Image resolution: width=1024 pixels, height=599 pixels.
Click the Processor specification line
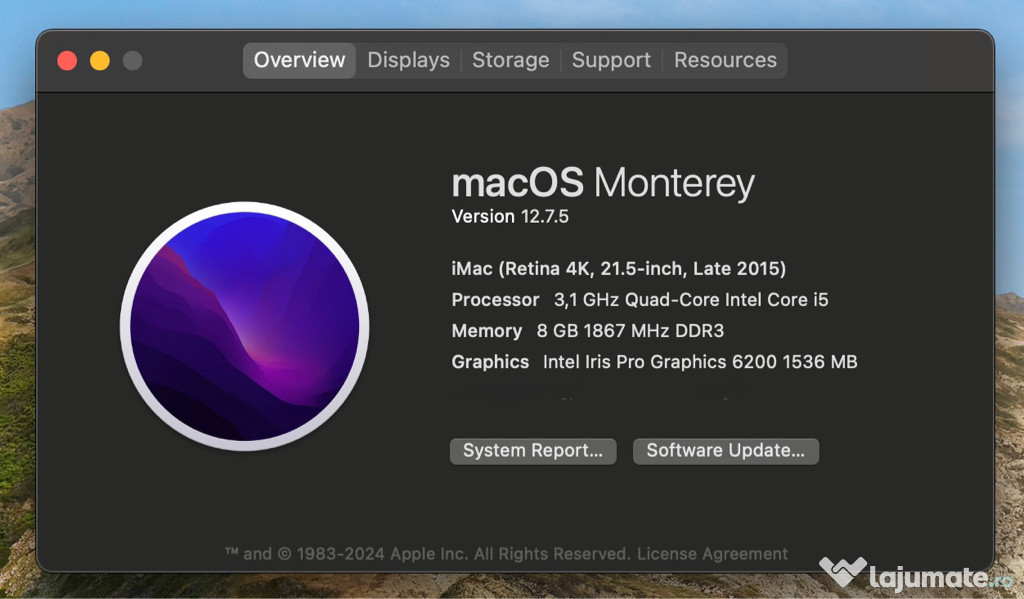[640, 300]
